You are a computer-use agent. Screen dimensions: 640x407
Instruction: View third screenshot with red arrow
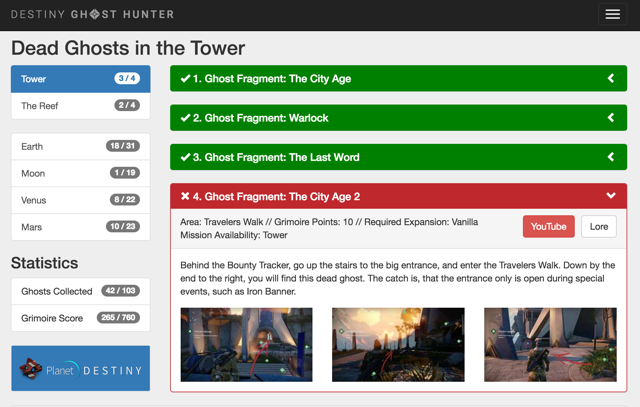coord(550,345)
